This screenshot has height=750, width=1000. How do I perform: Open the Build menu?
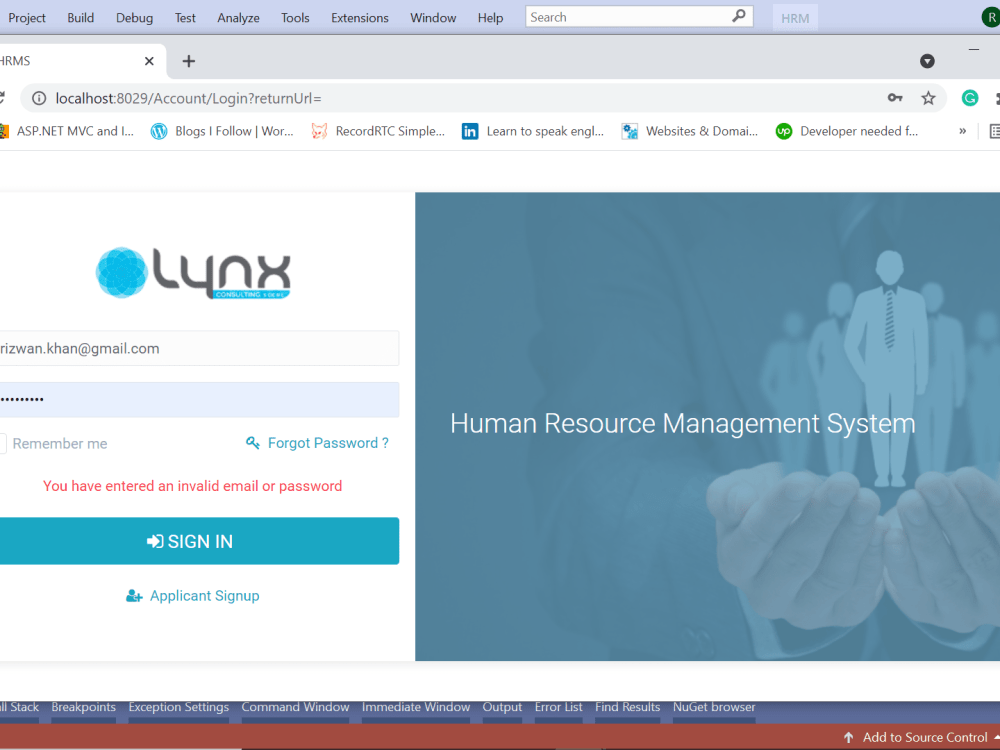click(80, 18)
